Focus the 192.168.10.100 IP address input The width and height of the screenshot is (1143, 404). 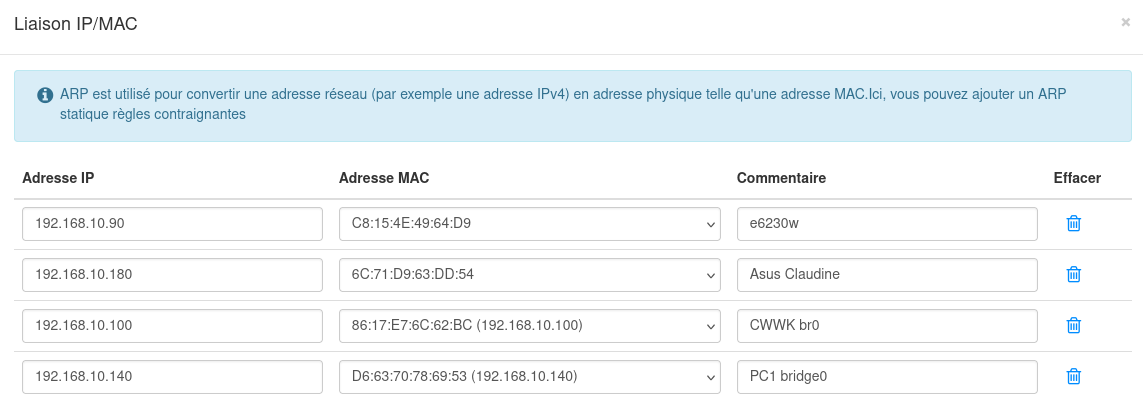pos(172,326)
